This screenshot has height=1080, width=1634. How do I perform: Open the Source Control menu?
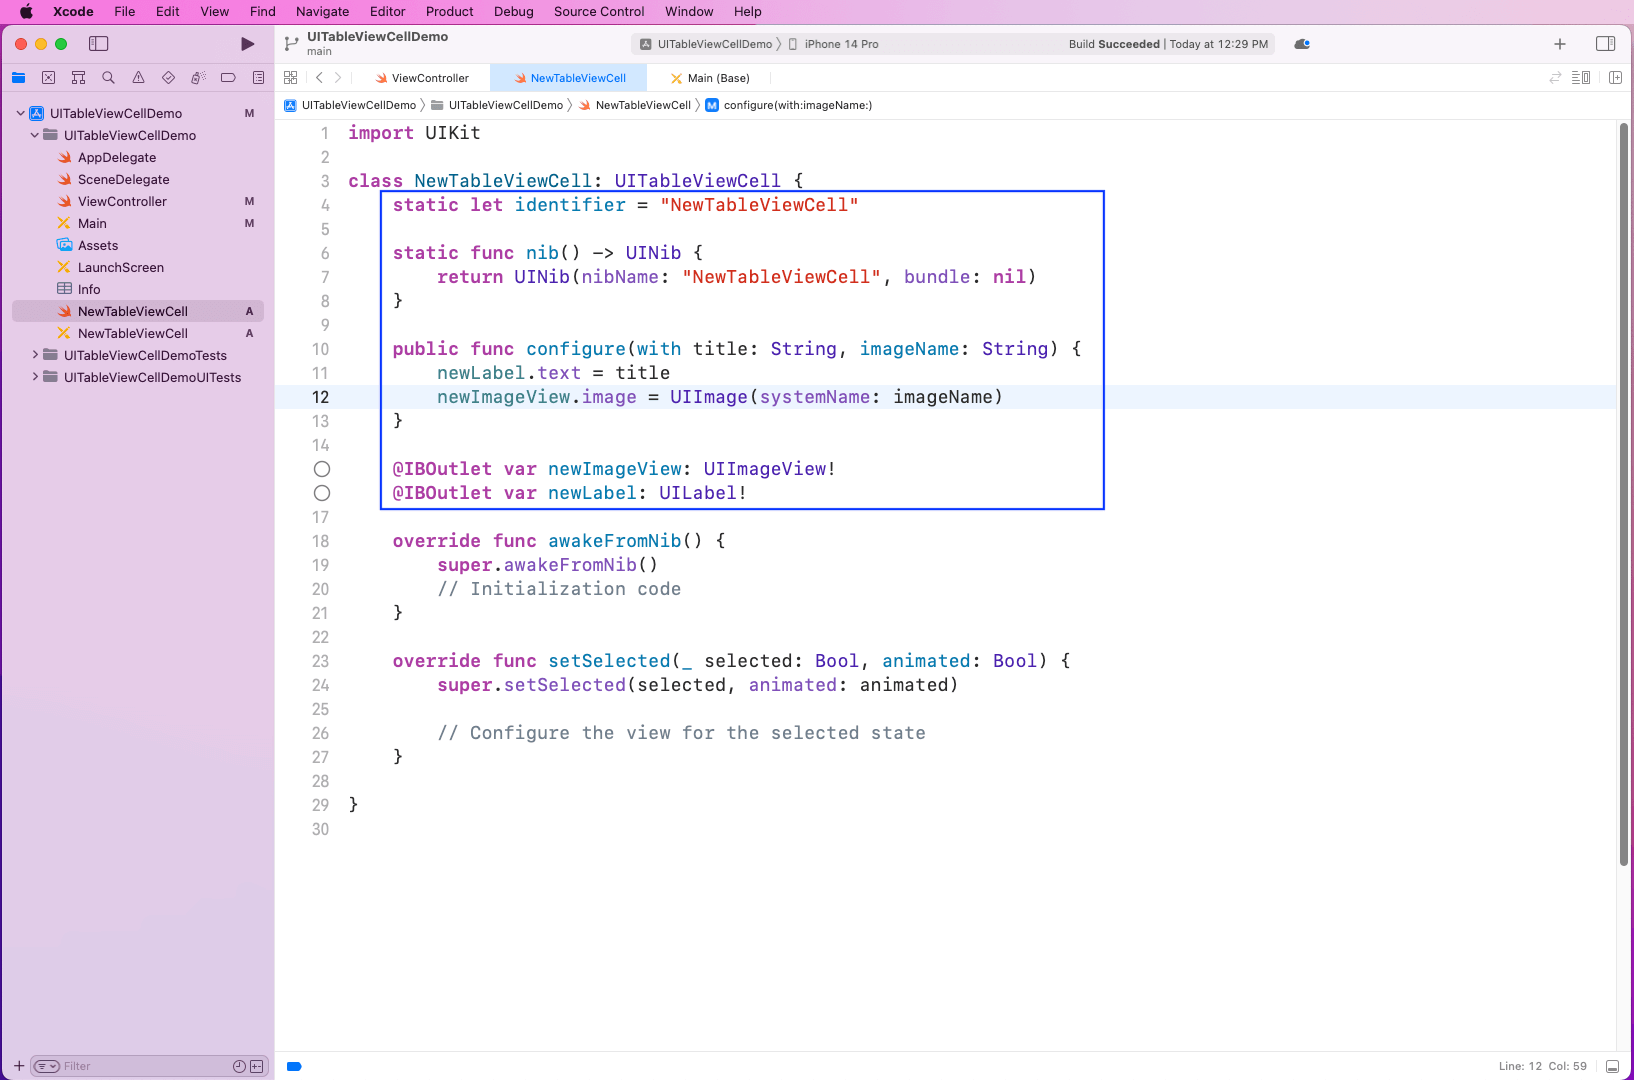[598, 11]
